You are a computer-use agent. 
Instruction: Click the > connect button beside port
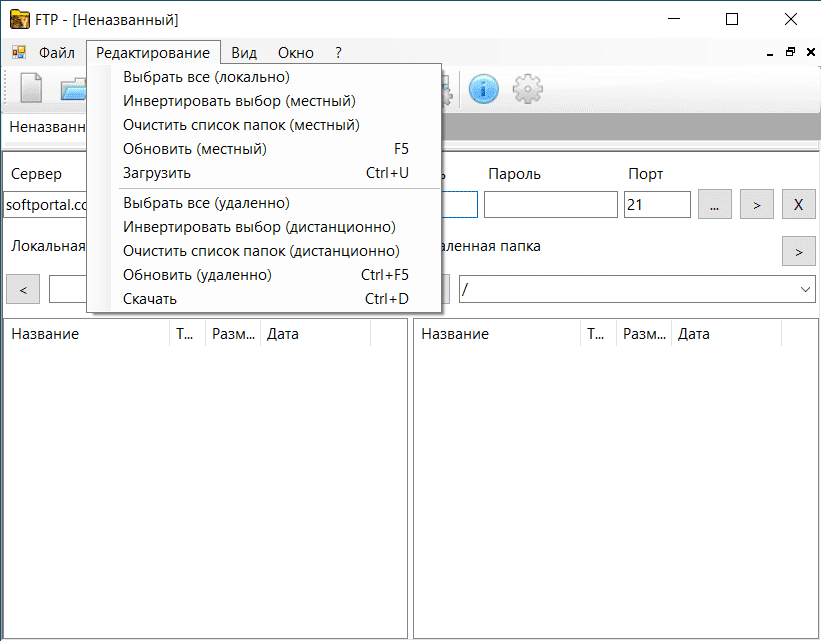coord(757,204)
